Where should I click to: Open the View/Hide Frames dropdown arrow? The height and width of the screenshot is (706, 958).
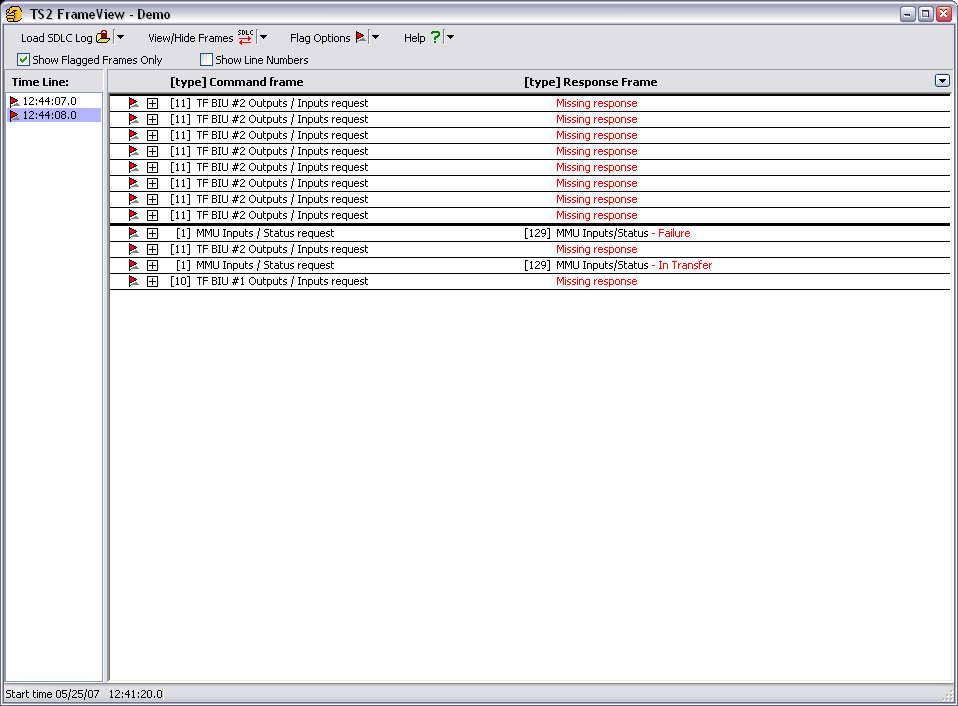pyautogui.click(x=263, y=38)
